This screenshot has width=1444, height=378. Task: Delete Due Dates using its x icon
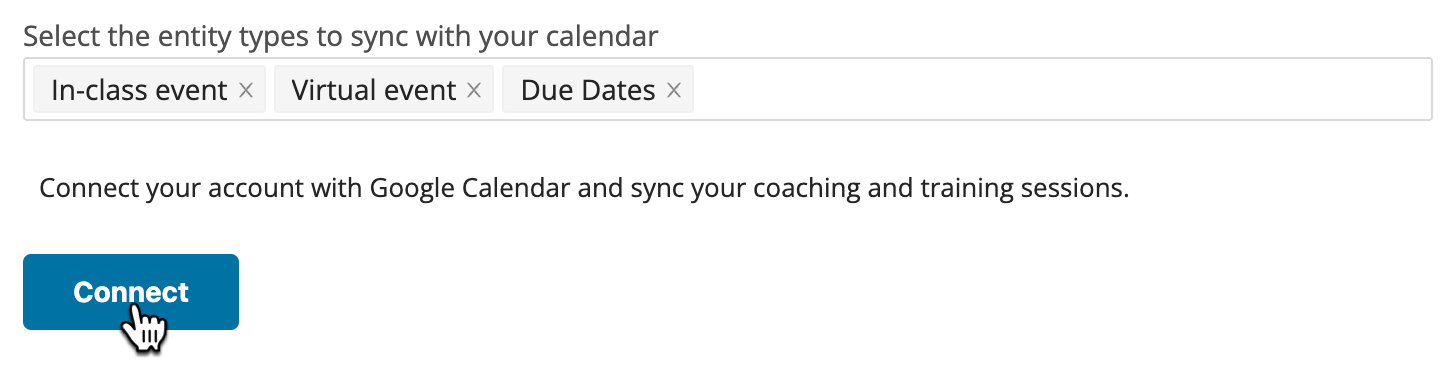[674, 91]
